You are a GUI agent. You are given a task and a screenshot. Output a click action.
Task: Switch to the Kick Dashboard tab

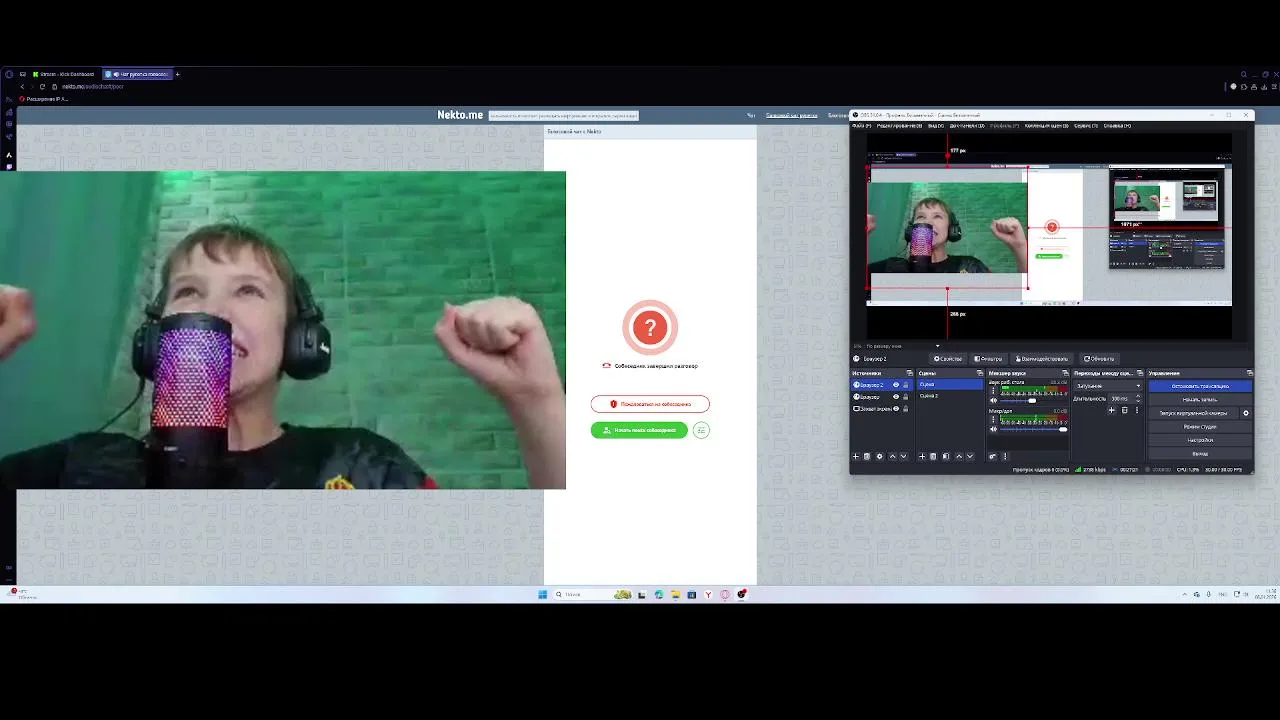[x=63, y=74]
